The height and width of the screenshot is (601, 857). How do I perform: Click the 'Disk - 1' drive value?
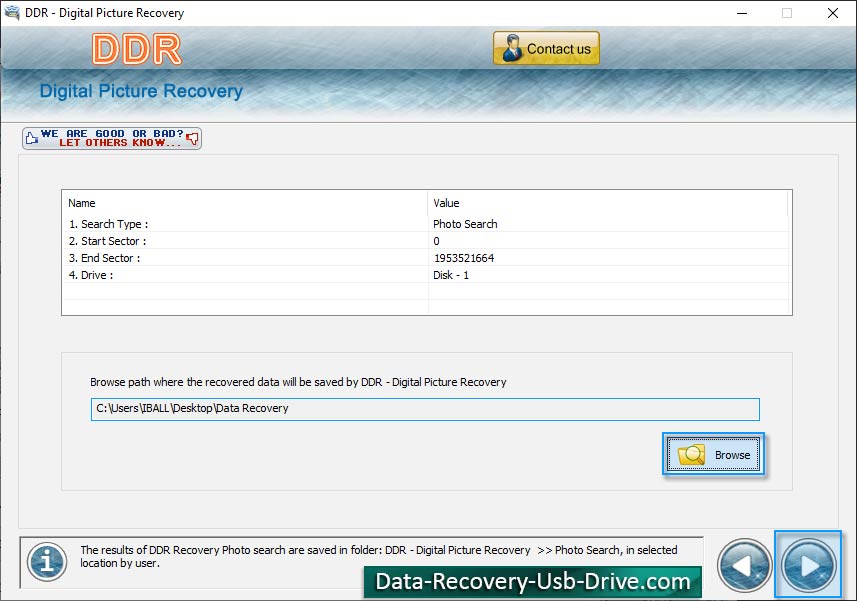coord(451,275)
